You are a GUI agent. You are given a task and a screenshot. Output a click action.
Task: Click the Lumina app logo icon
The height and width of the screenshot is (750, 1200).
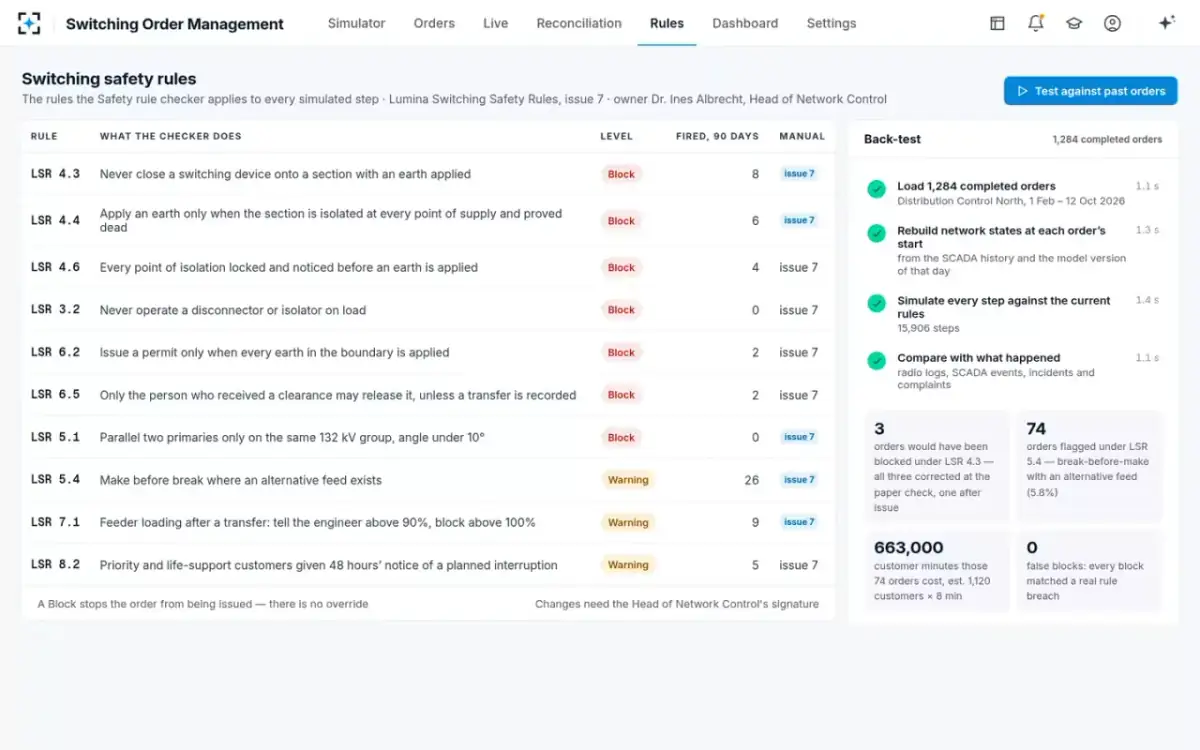pos(30,23)
